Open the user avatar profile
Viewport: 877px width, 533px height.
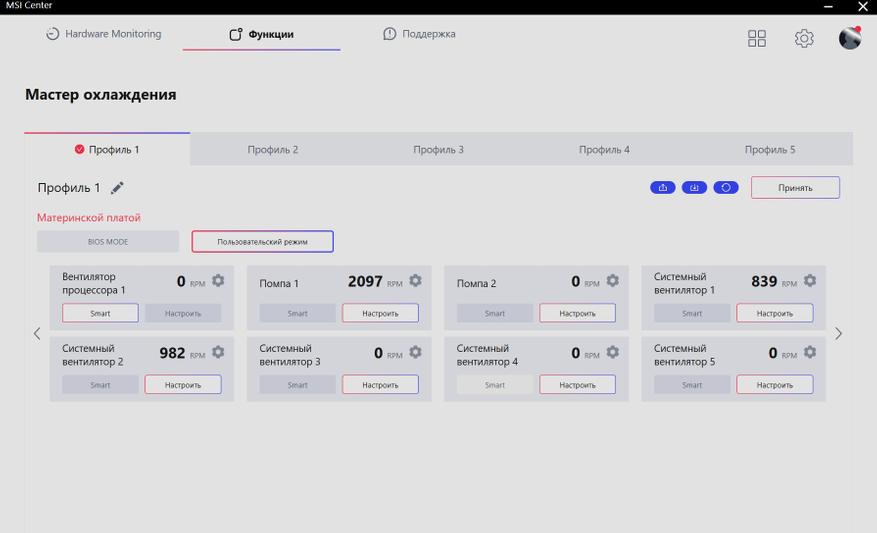(850, 38)
